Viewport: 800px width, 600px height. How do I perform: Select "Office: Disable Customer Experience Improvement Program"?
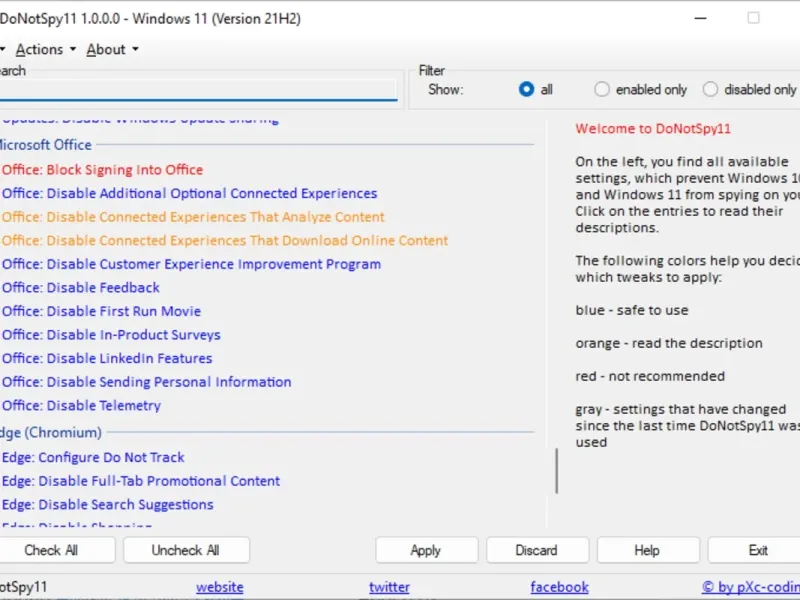tap(191, 264)
